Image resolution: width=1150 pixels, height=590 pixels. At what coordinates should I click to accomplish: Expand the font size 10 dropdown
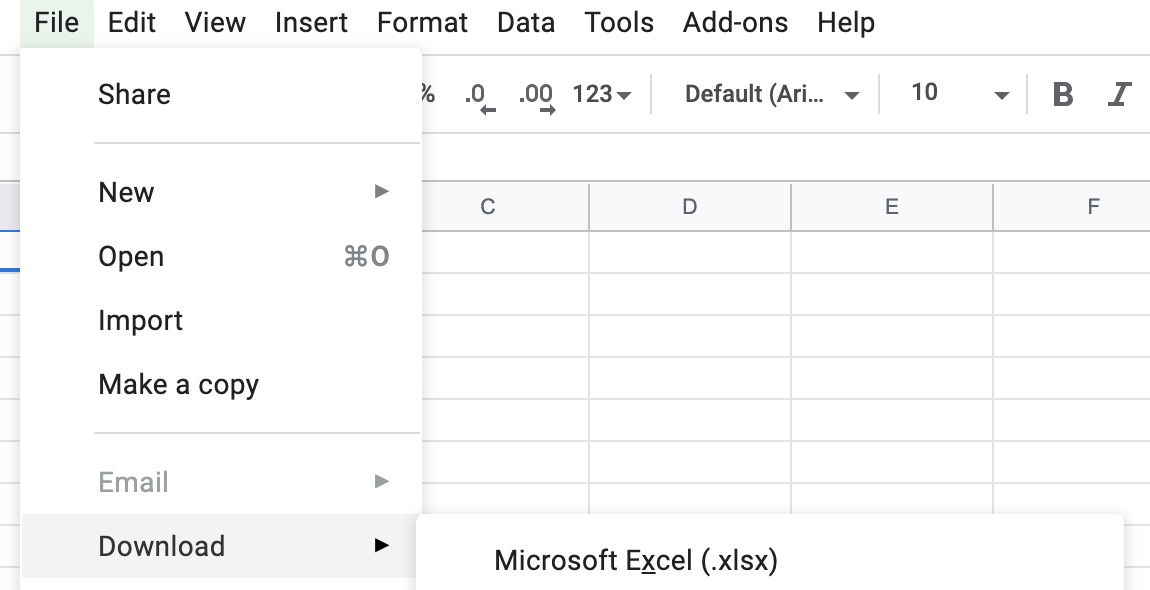pyautogui.click(x=958, y=94)
